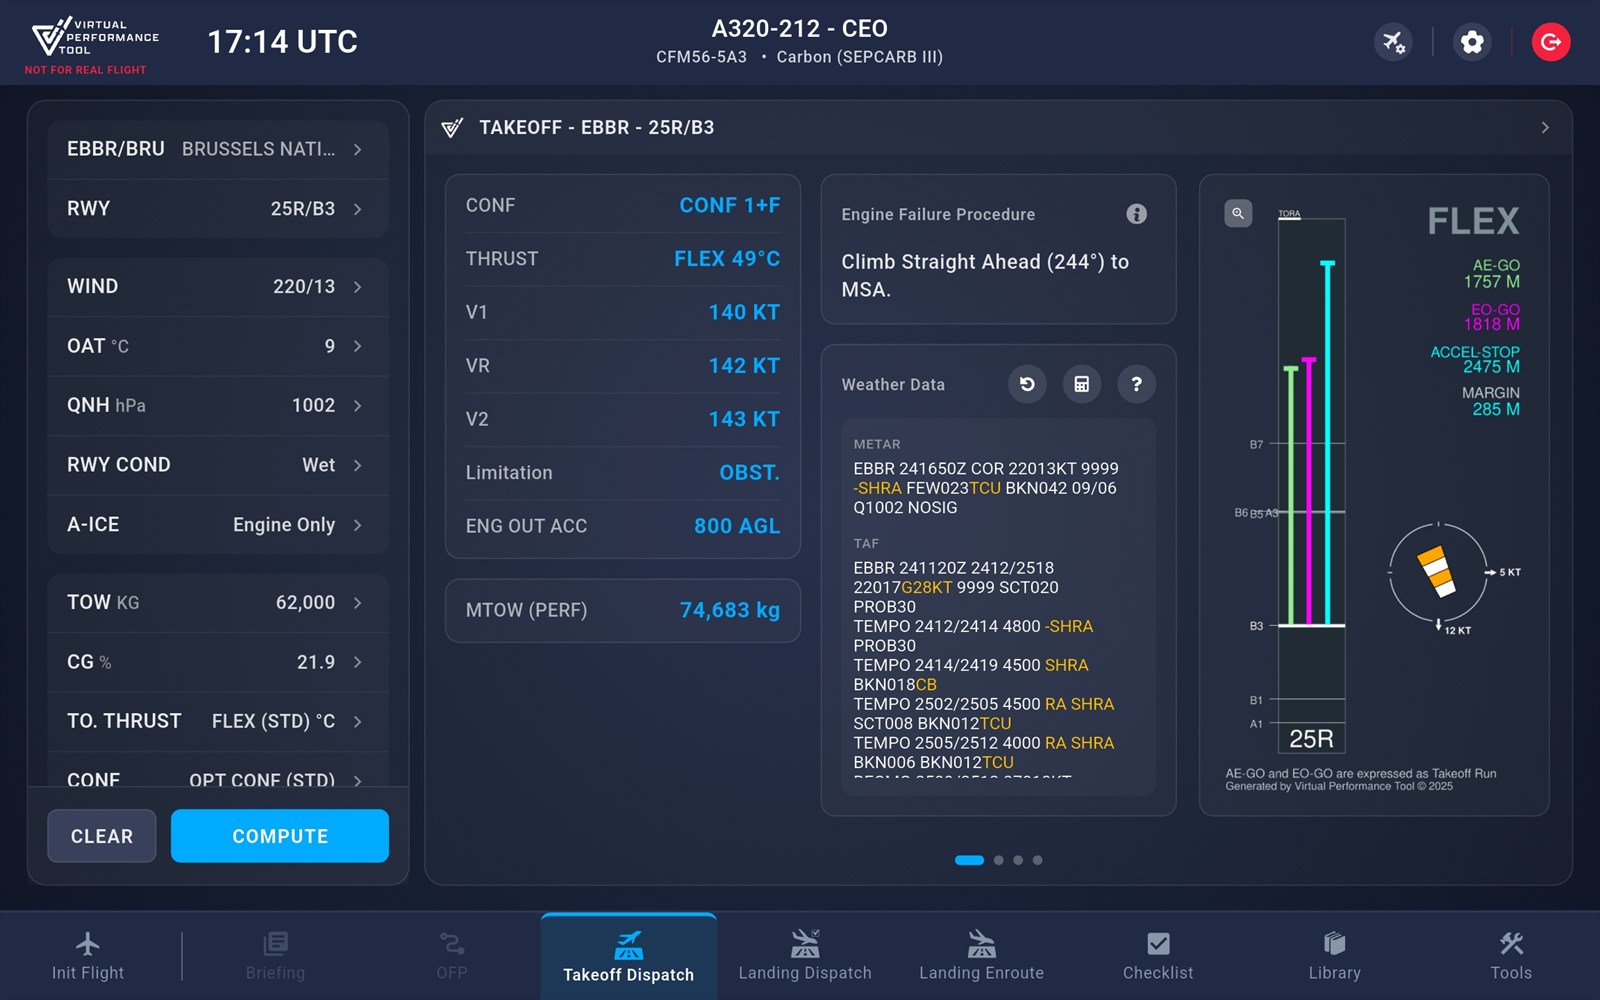Open the Tools tab

point(1511,956)
